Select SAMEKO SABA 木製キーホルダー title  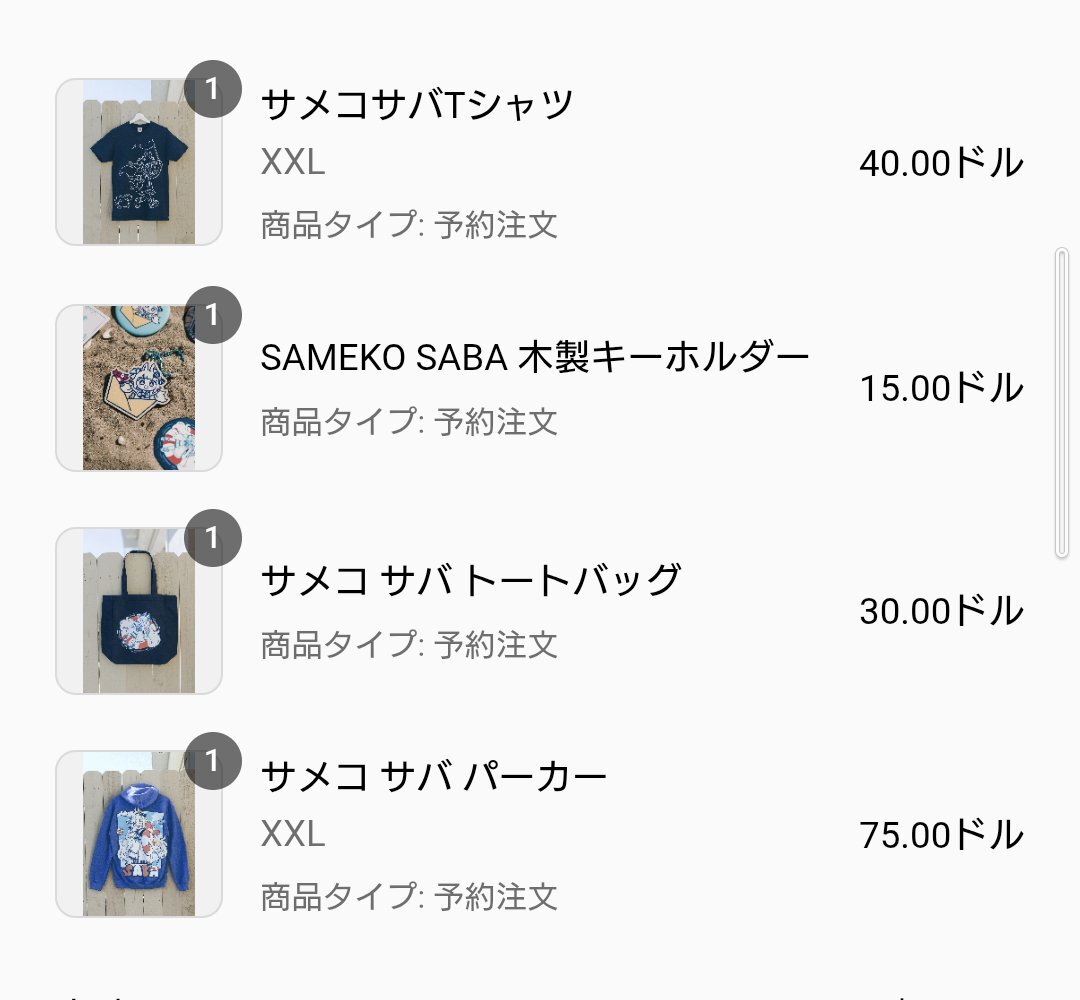(x=534, y=357)
